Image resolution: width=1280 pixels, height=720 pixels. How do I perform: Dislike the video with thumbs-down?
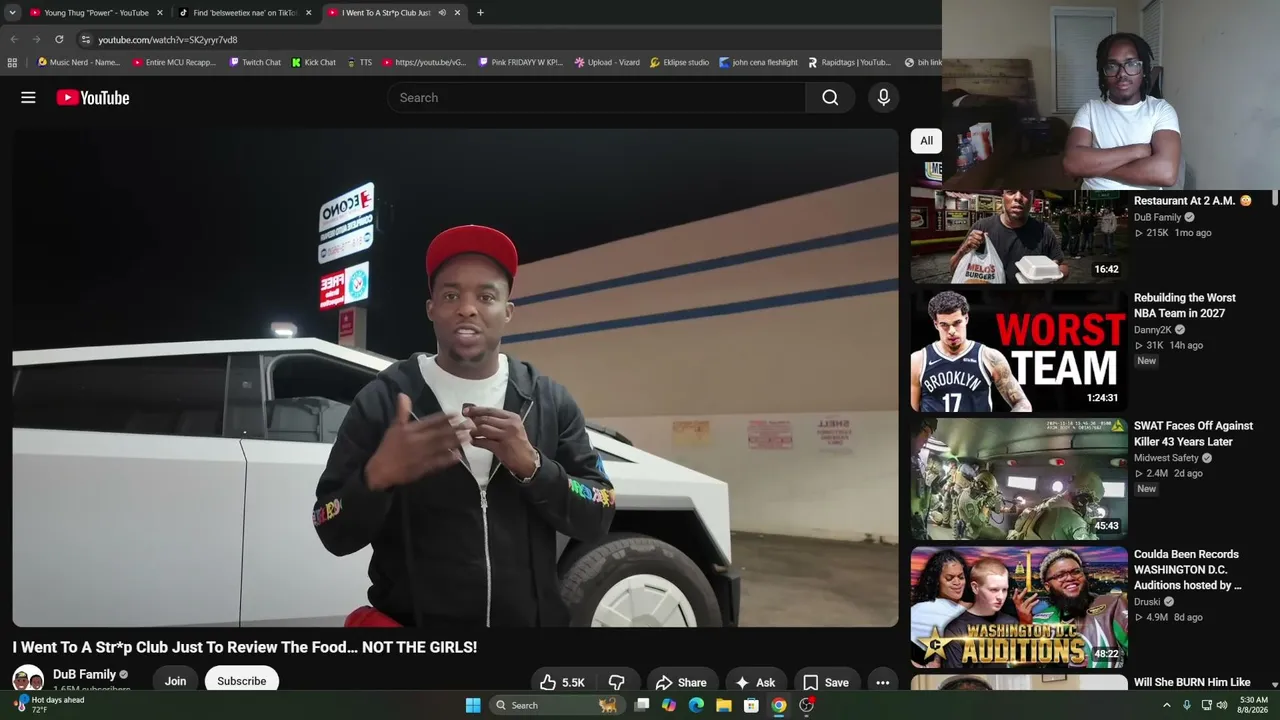click(617, 682)
